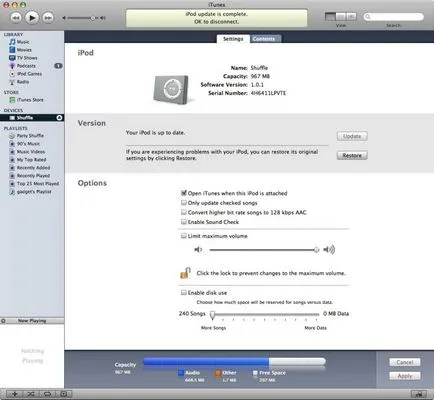
Task: Switch to list view button
Action: 330,17
